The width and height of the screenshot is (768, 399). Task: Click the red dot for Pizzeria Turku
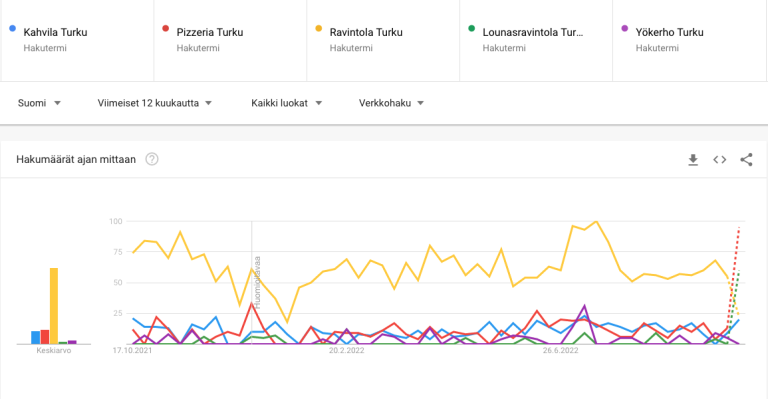click(x=166, y=28)
